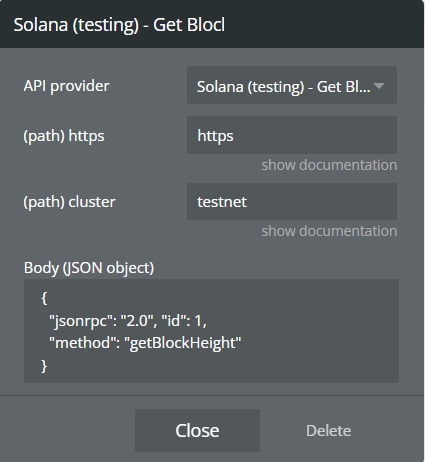Delete this Solana API action
Screen dimensions: 425x462
(328, 431)
